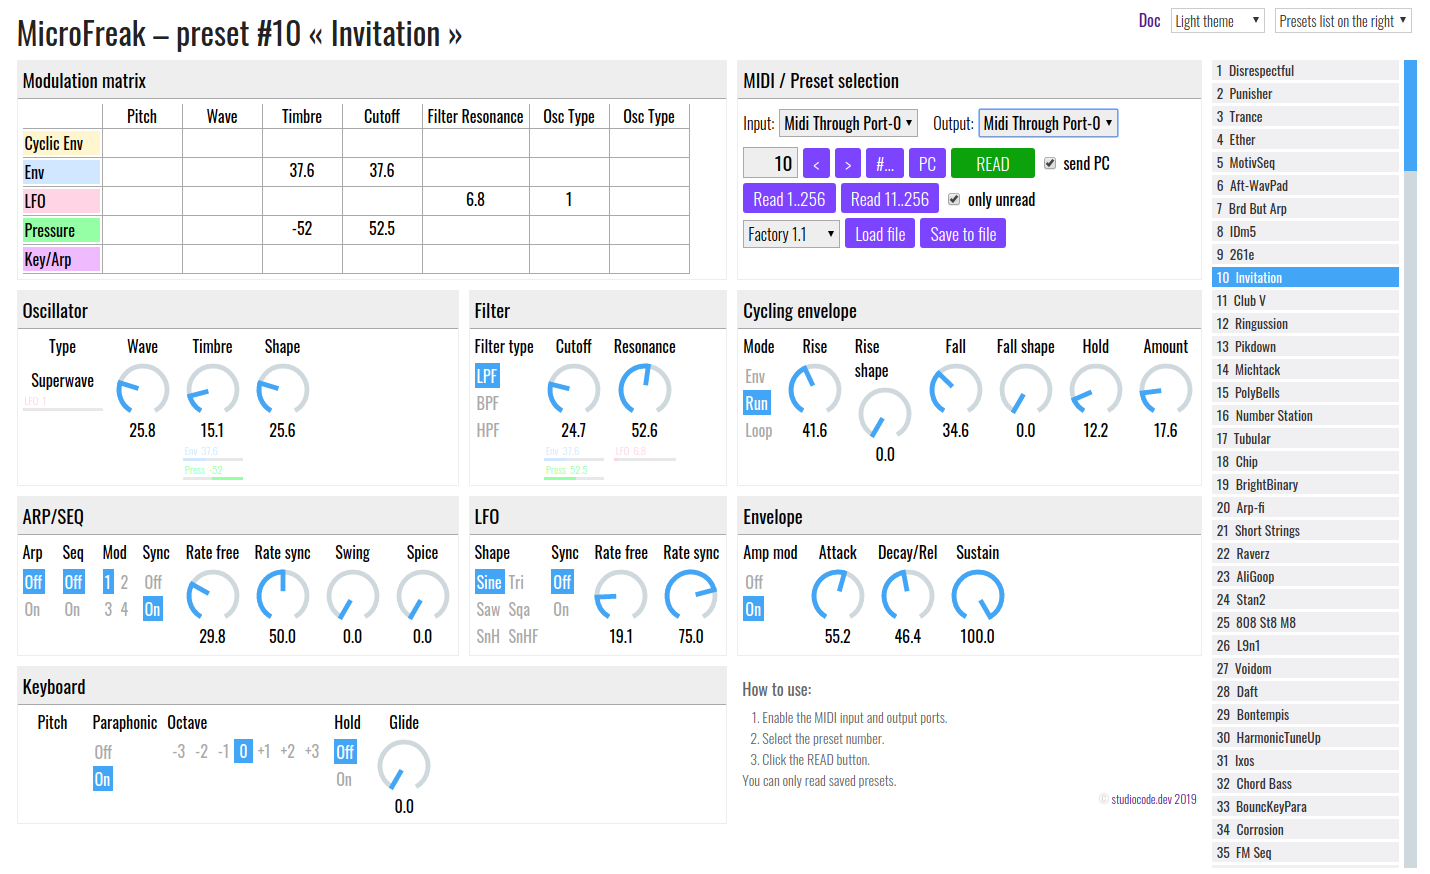Click Load file button

(880, 234)
